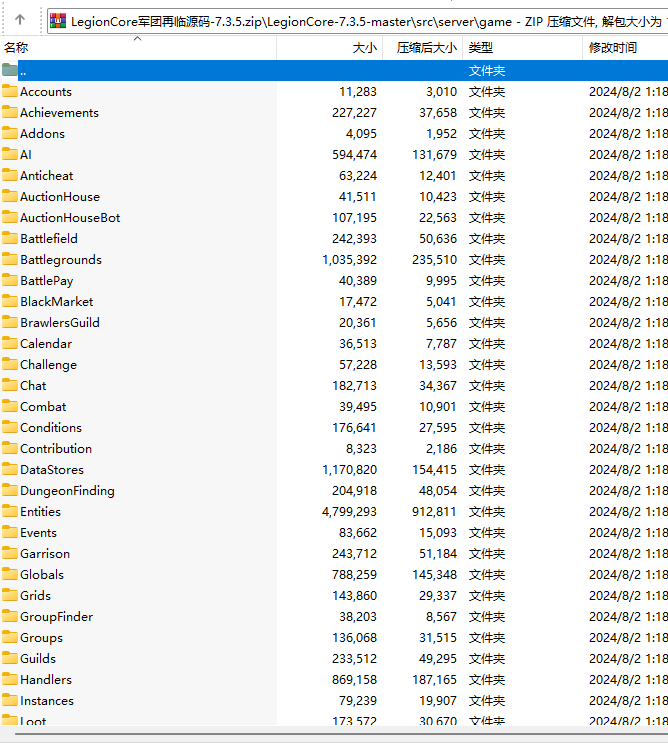Select the Globals folder name
This screenshot has height=743, width=668.
pyautogui.click(x=42, y=574)
